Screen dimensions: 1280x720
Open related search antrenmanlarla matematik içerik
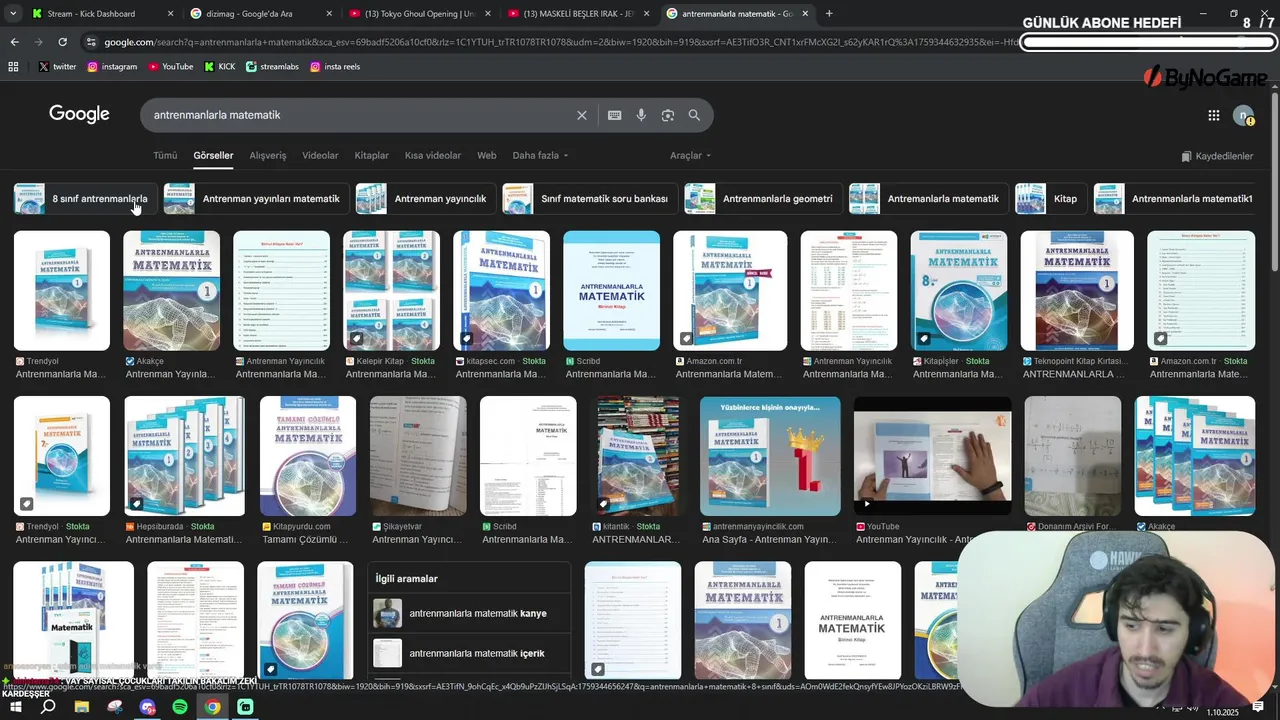[469, 653]
